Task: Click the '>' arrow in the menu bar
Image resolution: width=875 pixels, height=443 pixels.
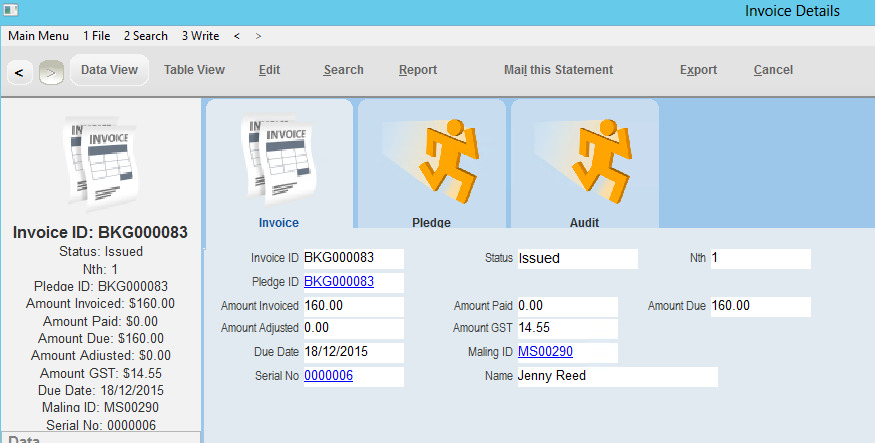Action: pos(258,36)
